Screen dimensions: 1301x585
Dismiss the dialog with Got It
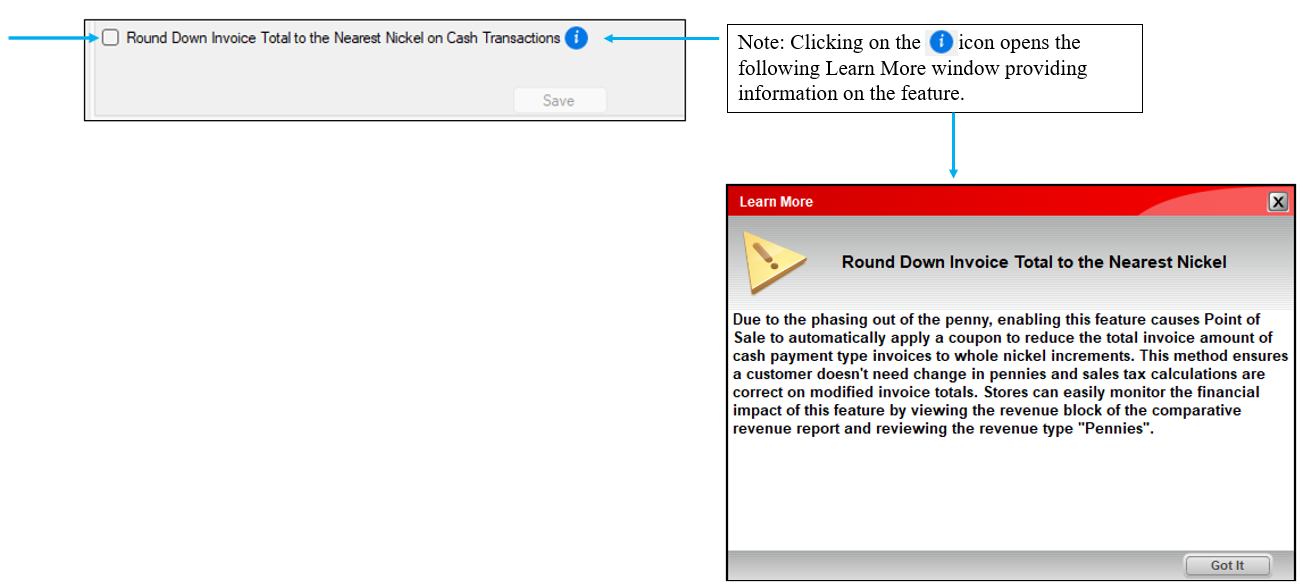(1227, 565)
